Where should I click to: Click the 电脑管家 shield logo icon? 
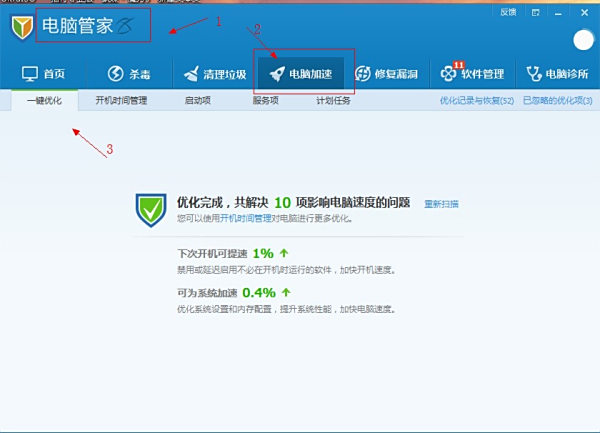point(22,27)
